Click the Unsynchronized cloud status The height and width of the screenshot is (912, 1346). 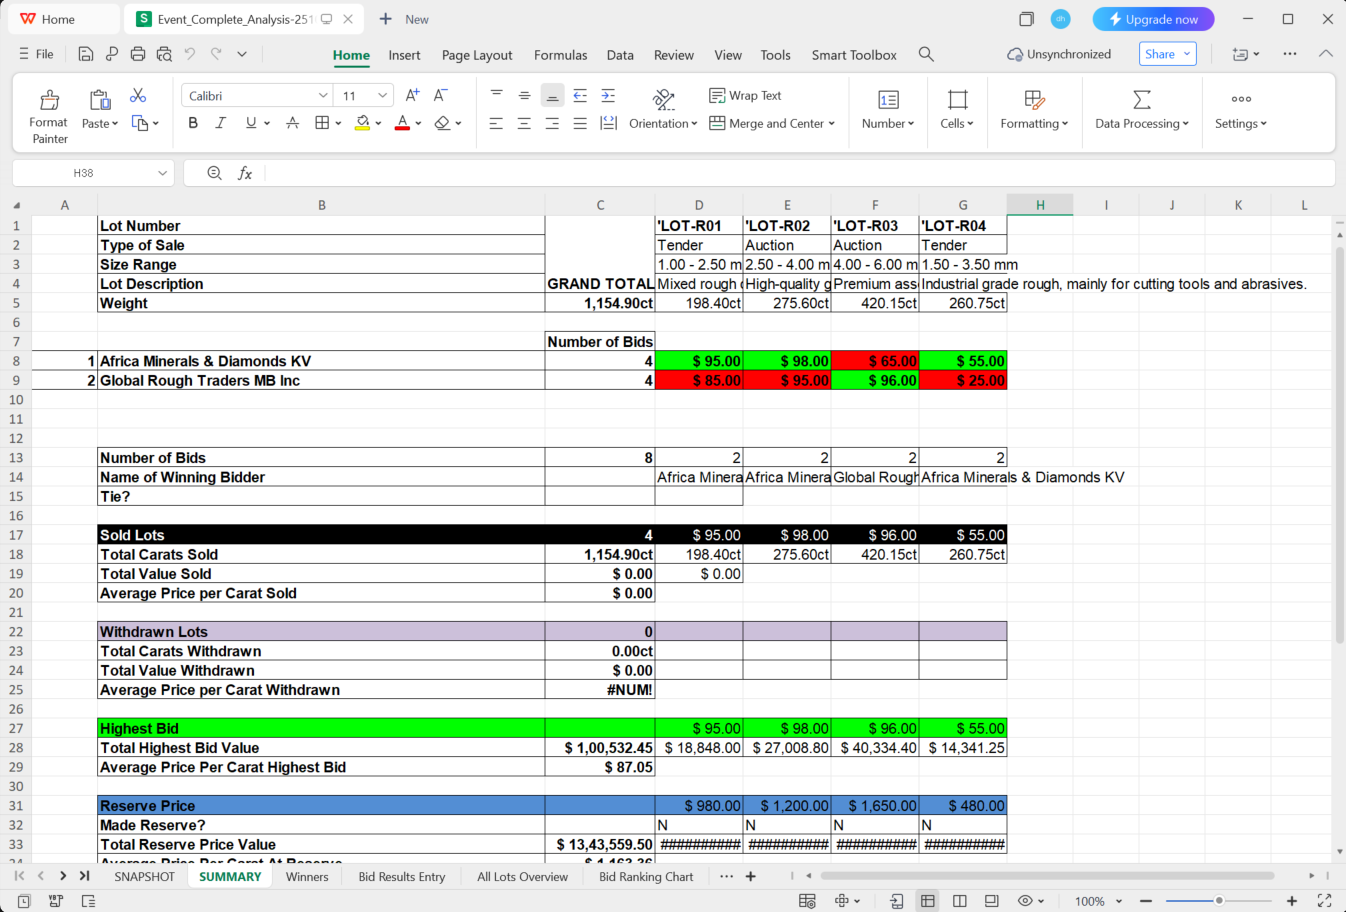(1059, 54)
